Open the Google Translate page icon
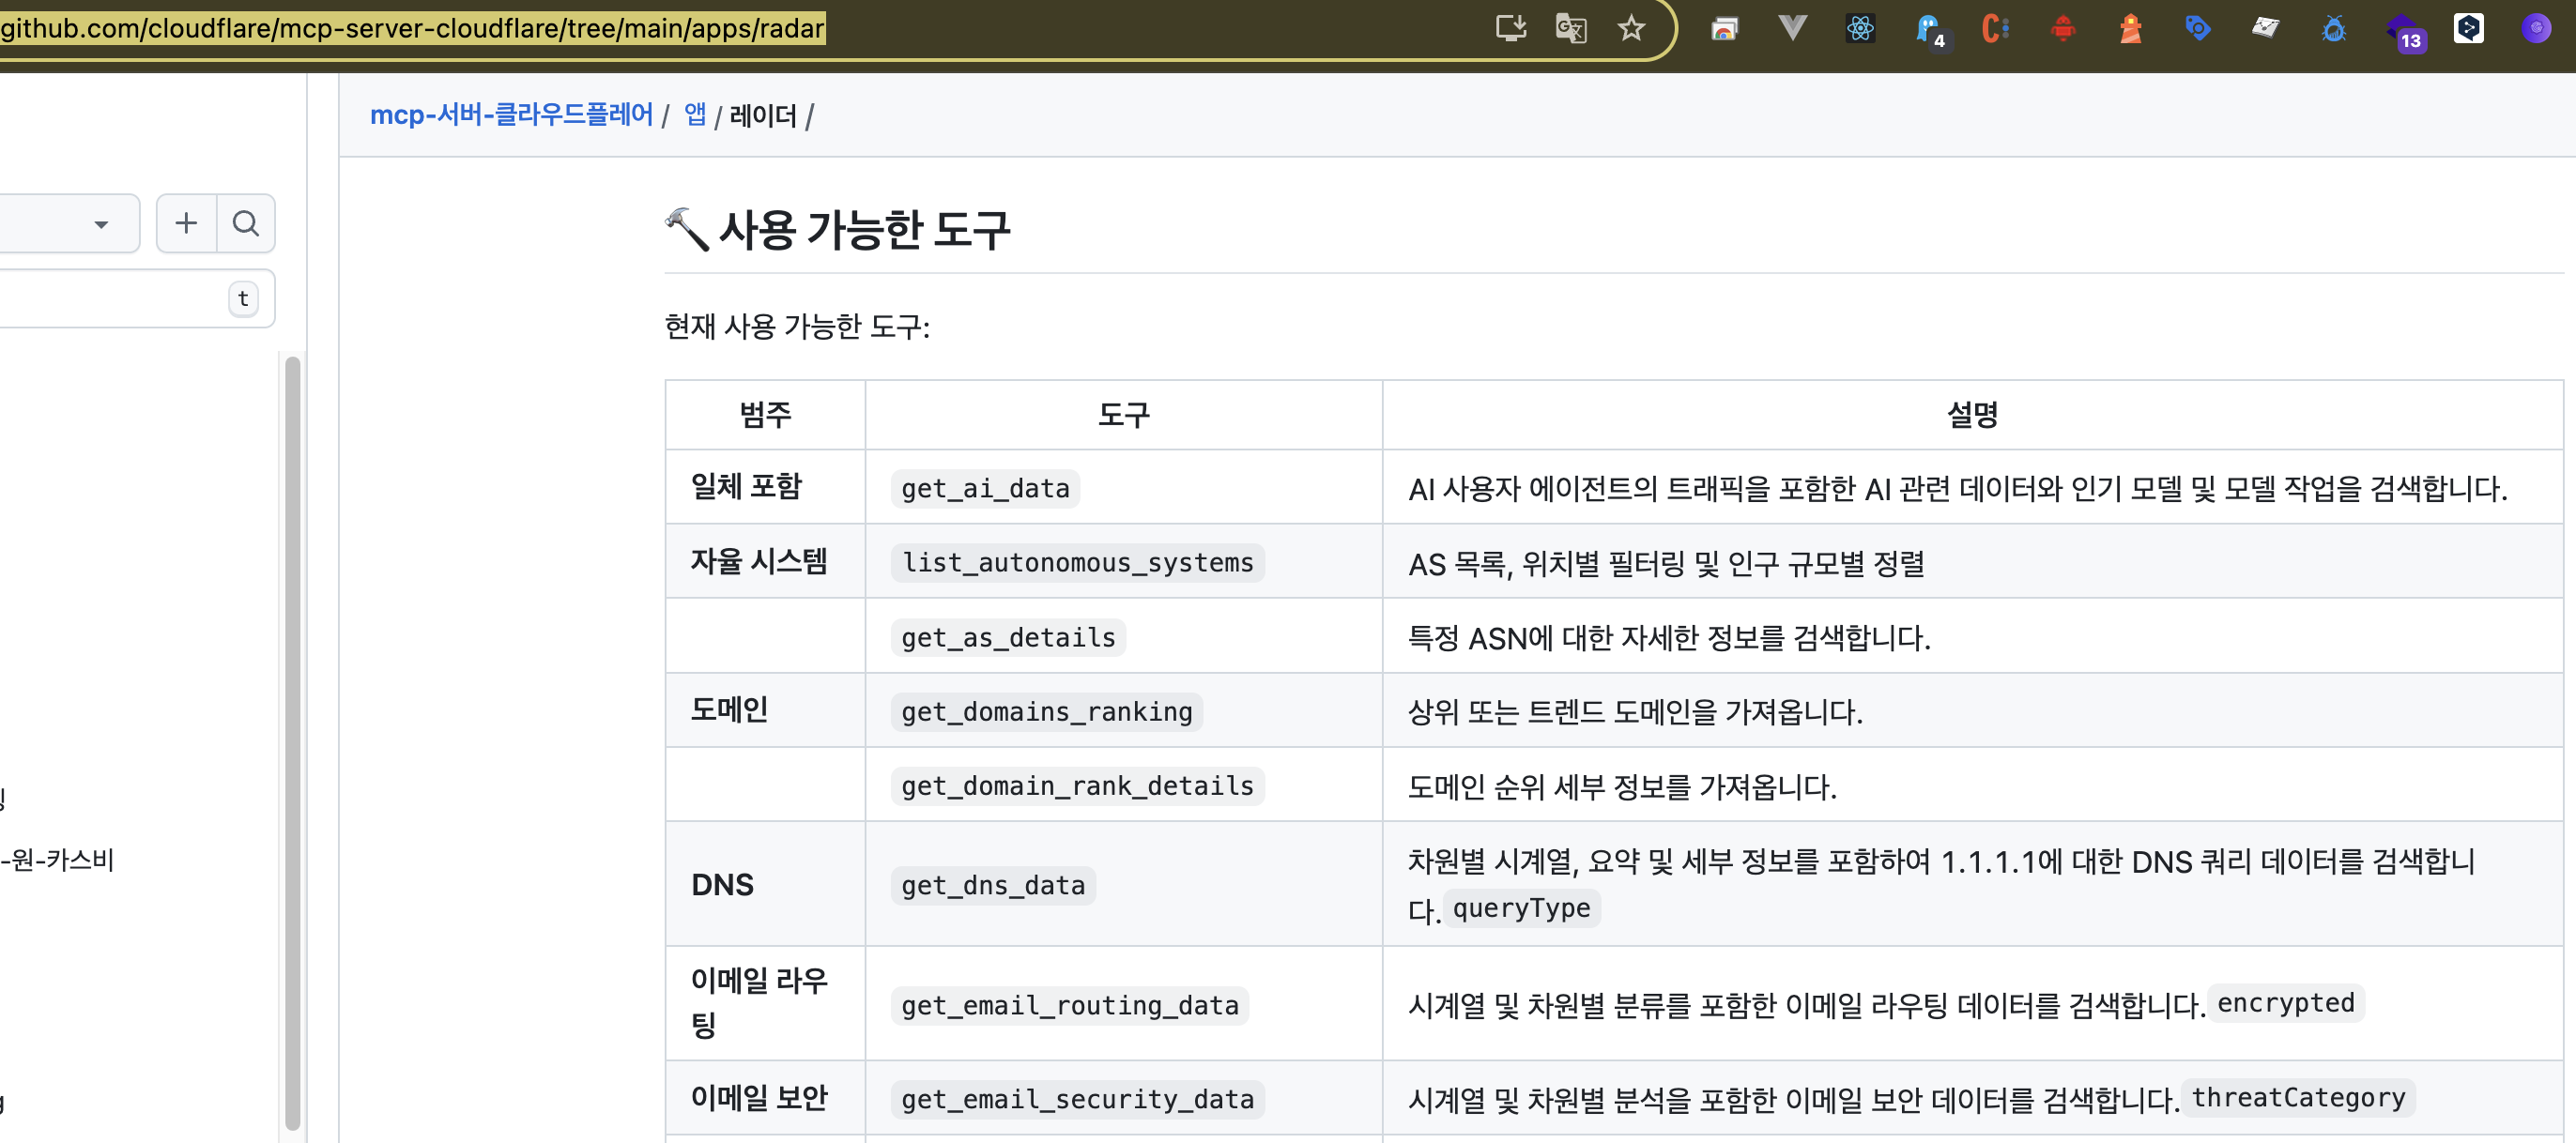The height and width of the screenshot is (1143, 2576). (x=1571, y=28)
